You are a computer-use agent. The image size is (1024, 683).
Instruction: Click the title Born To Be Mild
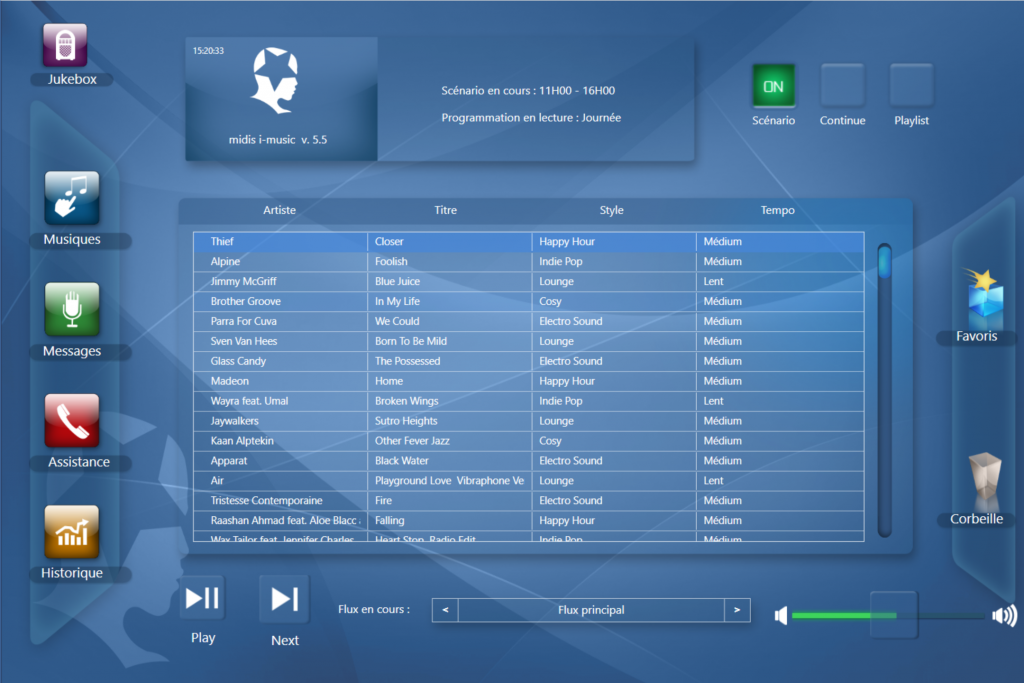[411, 341]
